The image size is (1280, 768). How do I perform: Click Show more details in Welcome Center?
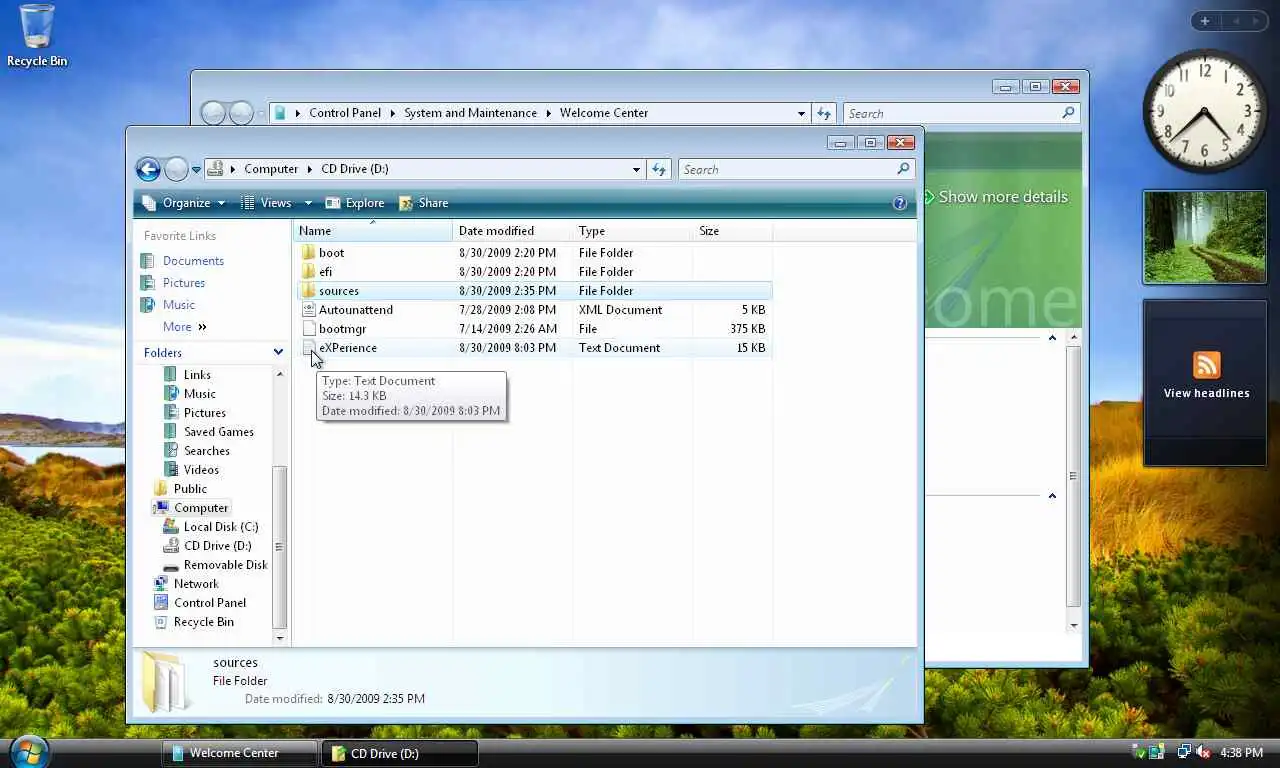point(995,197)
